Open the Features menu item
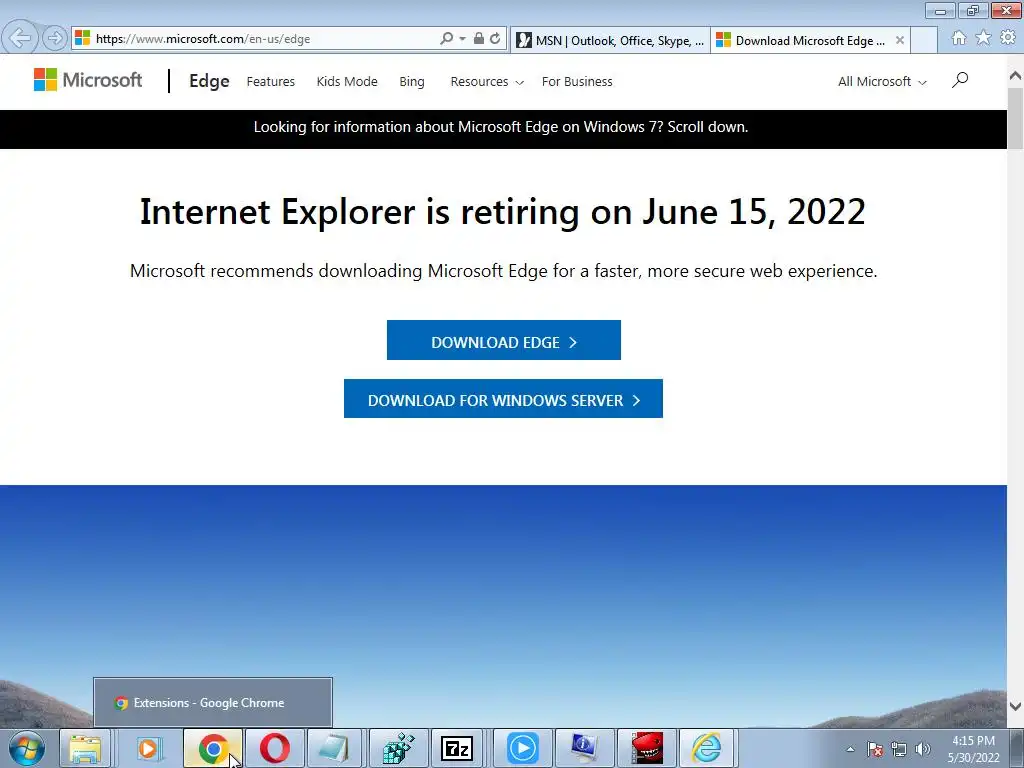Viewport: 1024px width, 768px height. click(270, 82)
